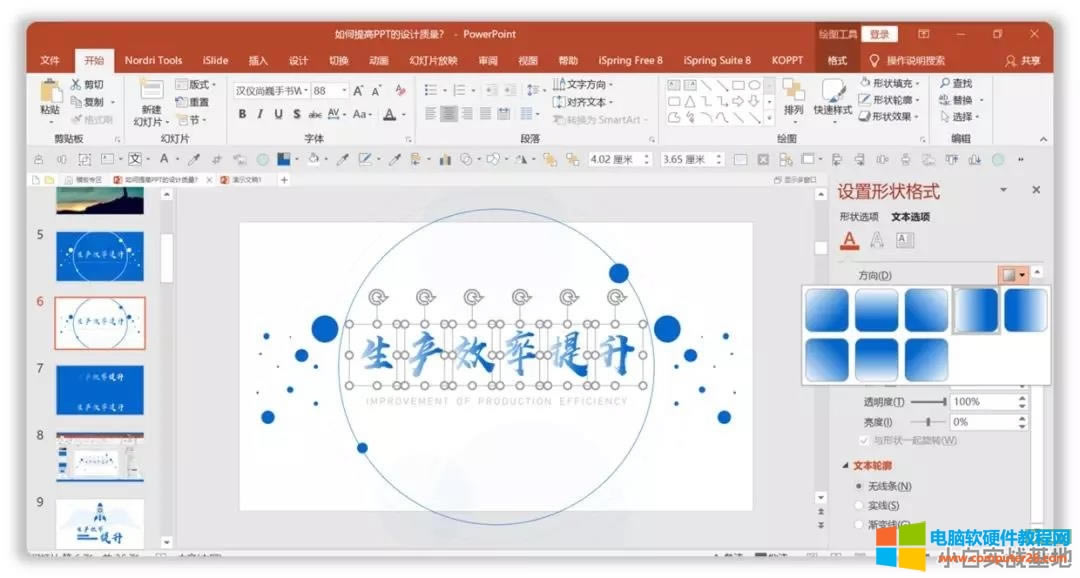Viewport: 1080px width, 578px height.
Task: Click the Underline text icon
Action: click(278, 114)
